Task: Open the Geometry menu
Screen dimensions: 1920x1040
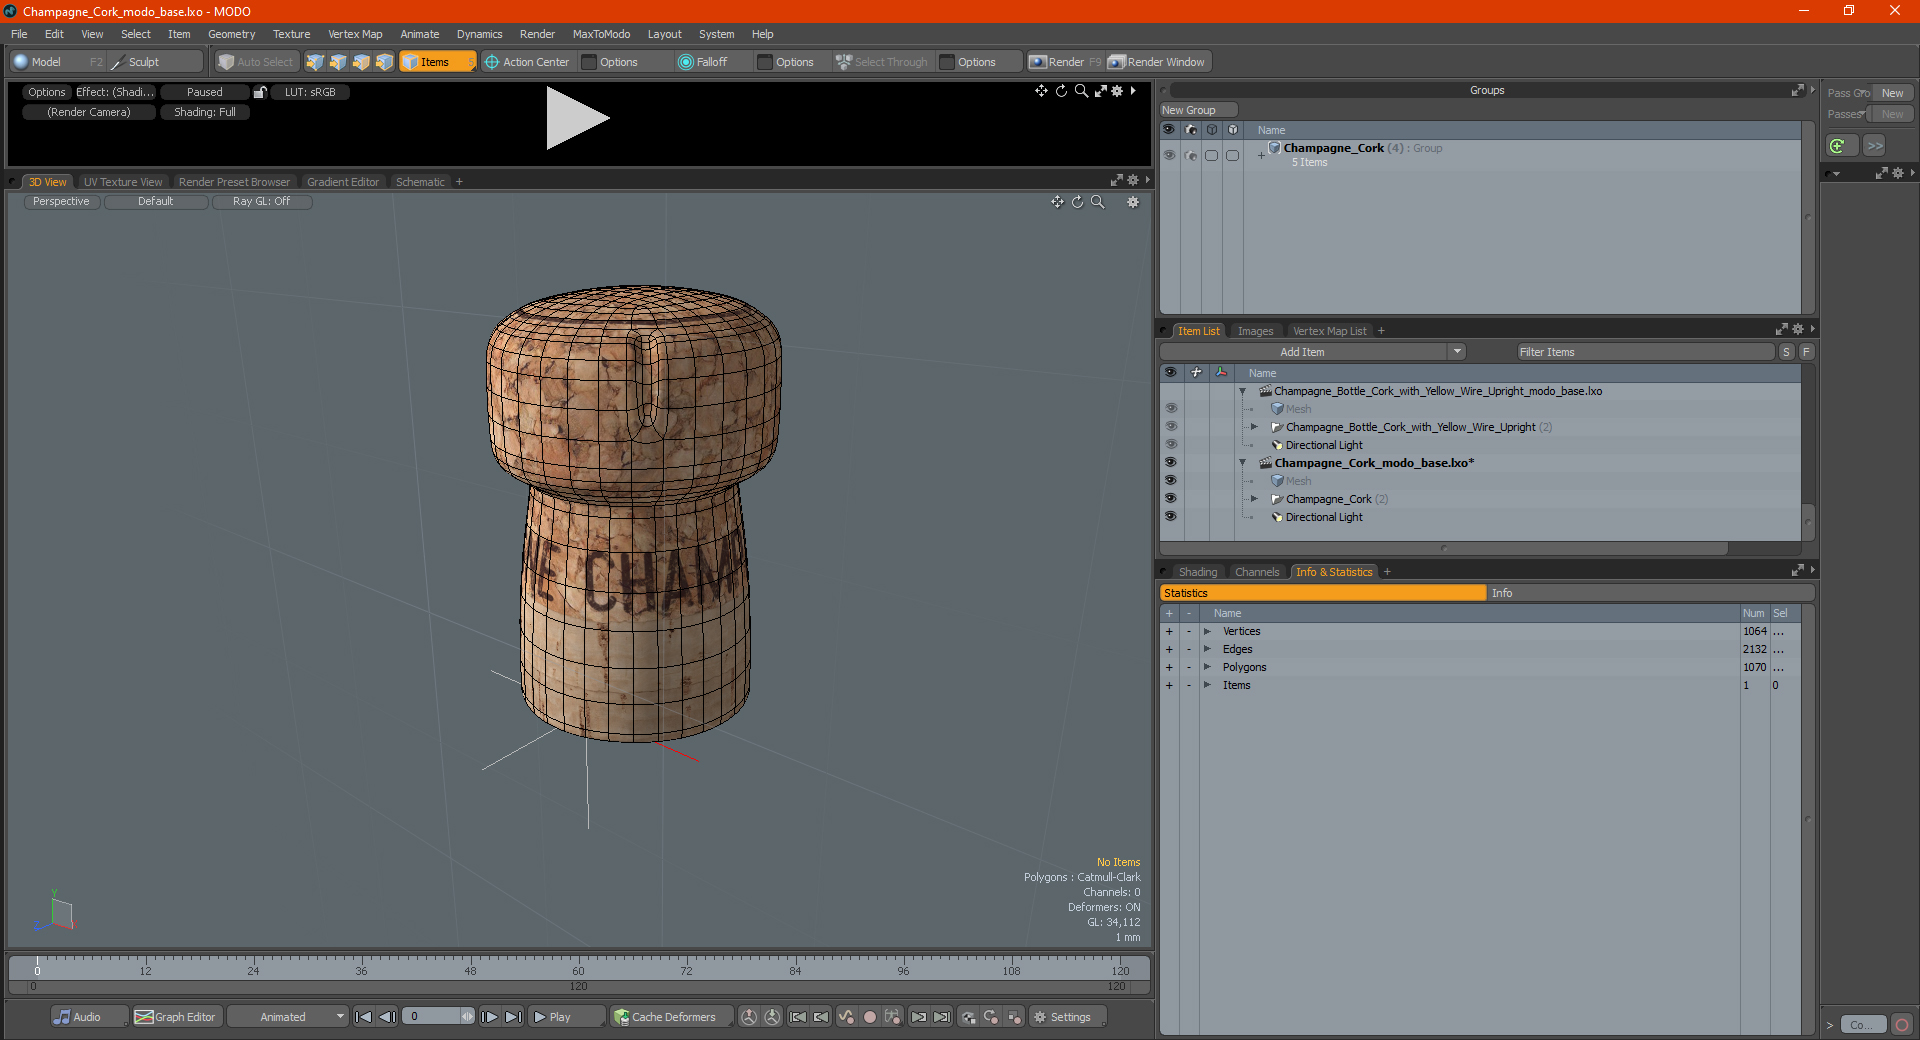Action: [x=231, y=34]
